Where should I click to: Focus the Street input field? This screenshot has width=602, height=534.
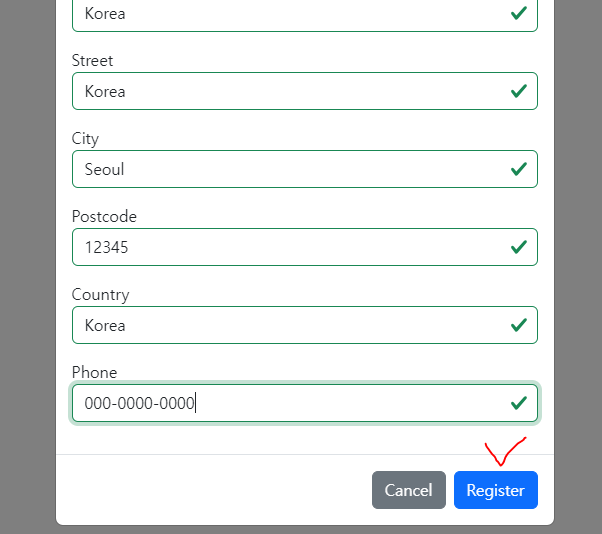tap(290, 91)
